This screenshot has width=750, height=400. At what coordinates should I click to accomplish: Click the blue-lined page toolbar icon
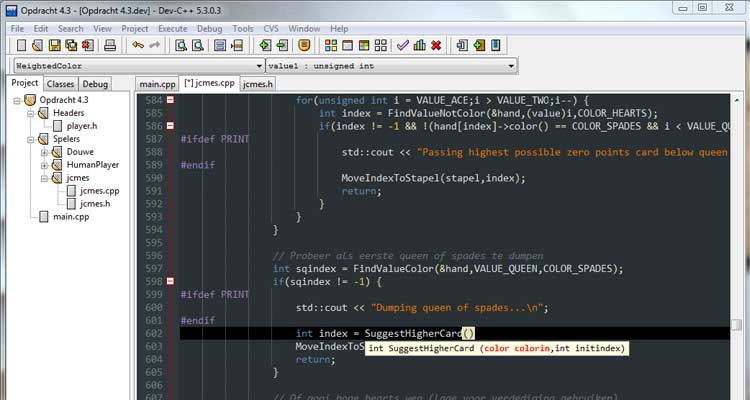(220, 45)
